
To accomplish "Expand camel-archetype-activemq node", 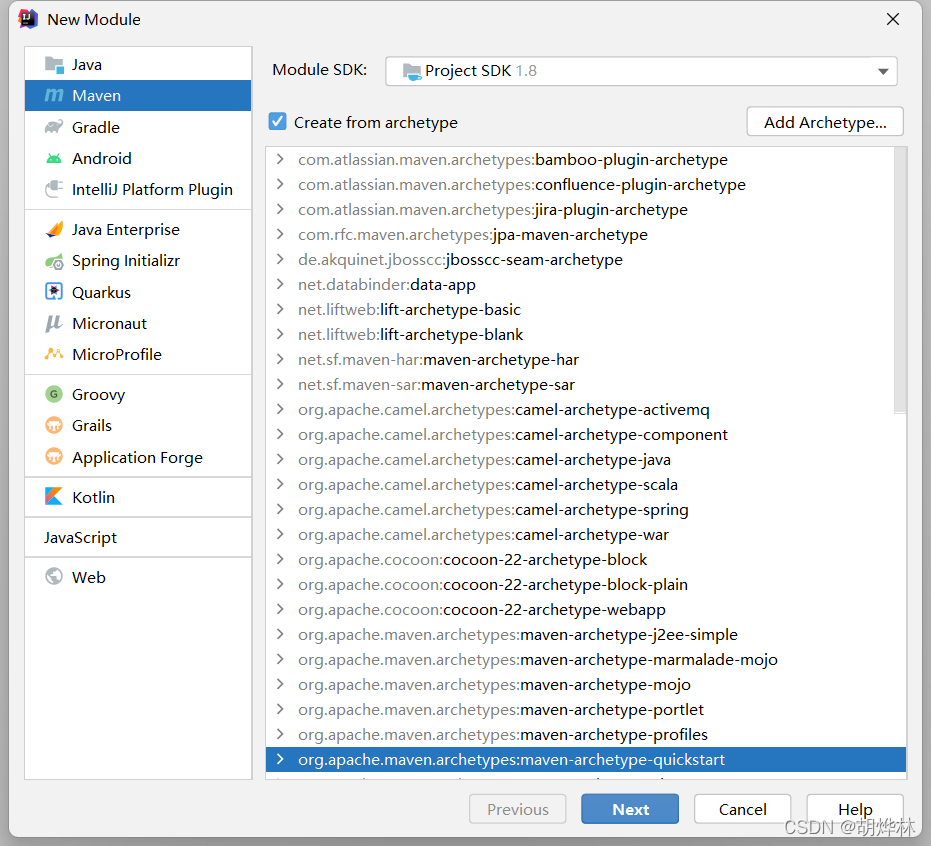I will 280,410.
